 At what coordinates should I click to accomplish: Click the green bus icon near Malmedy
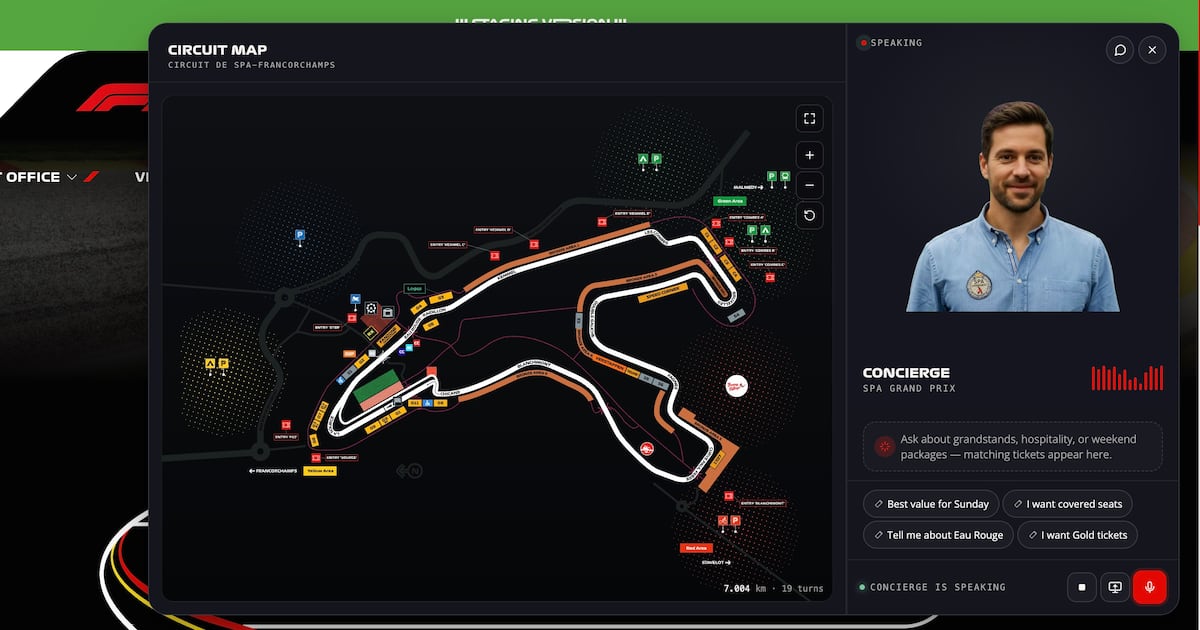[785, 176]
